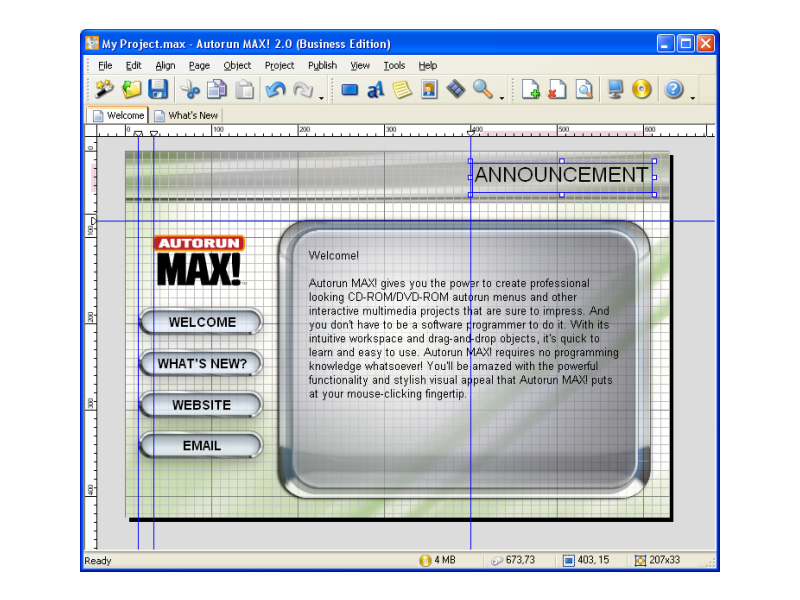Insert a video film object

[456, 90]
